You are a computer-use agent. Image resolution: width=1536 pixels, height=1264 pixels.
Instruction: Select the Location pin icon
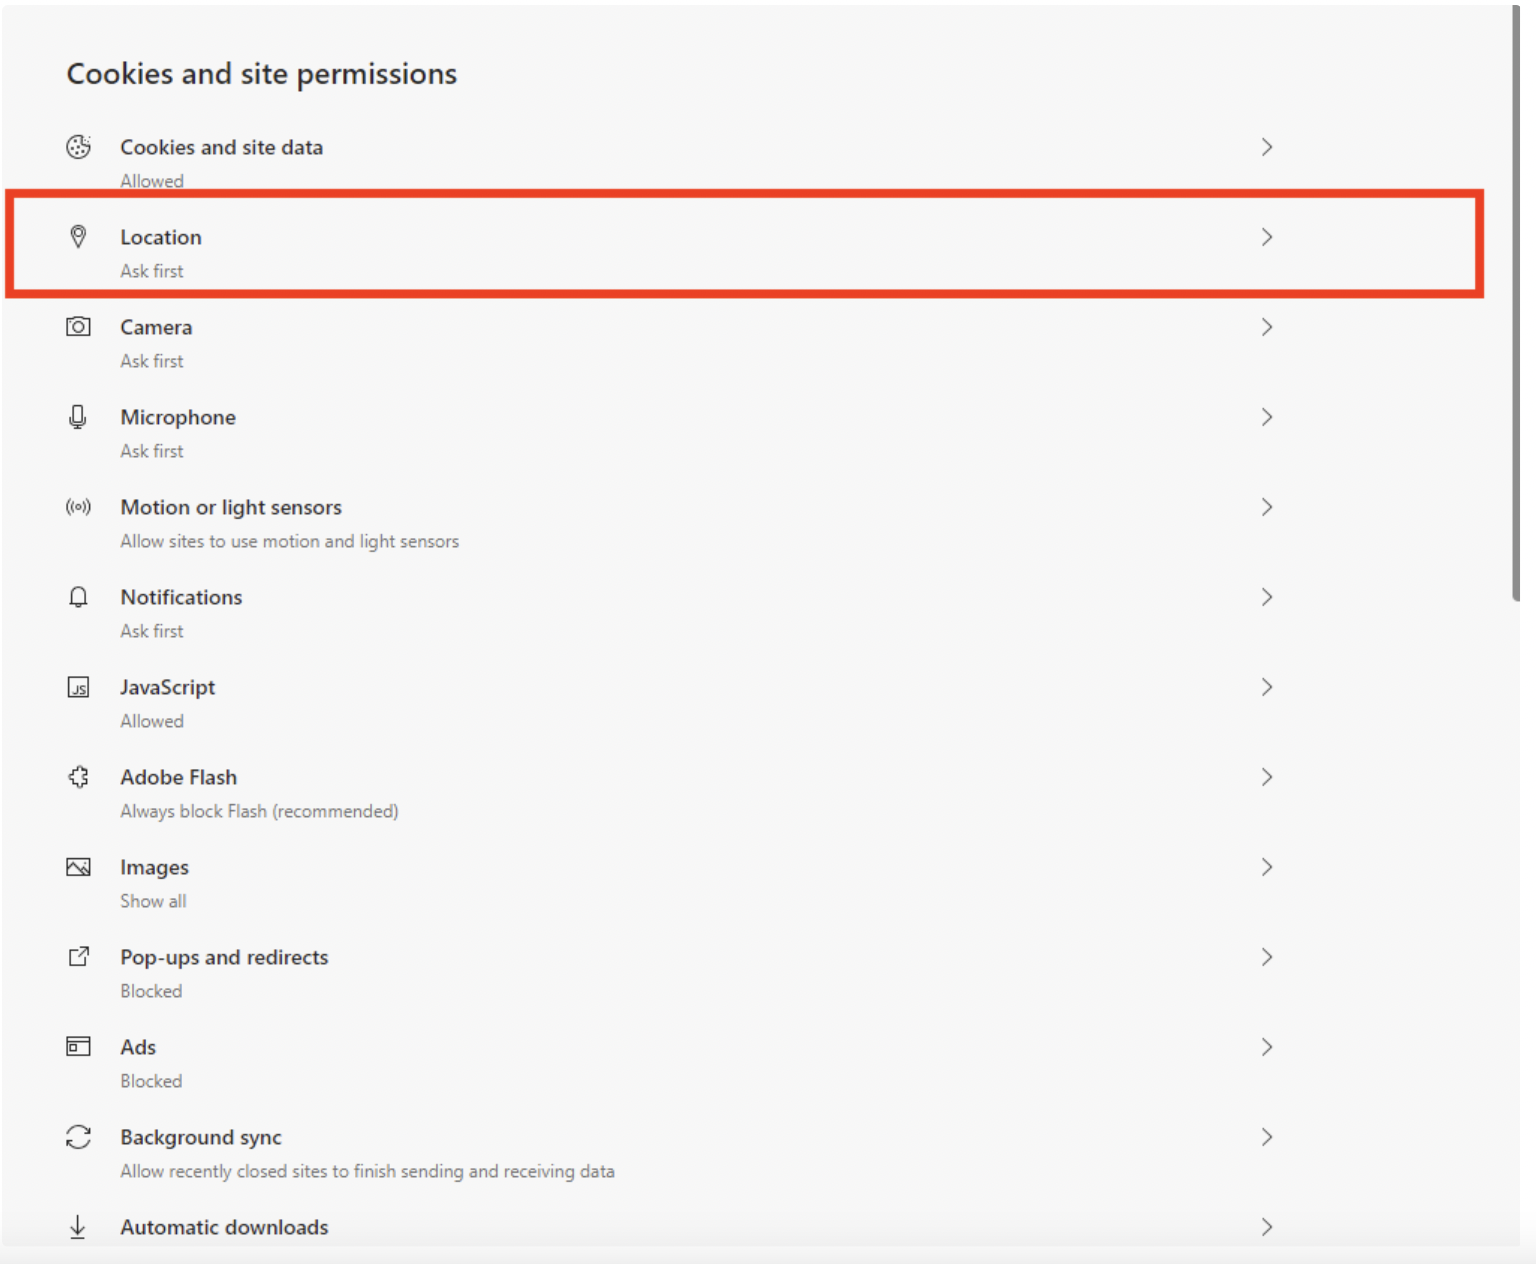pyautogui.click(x=78, y=237)
